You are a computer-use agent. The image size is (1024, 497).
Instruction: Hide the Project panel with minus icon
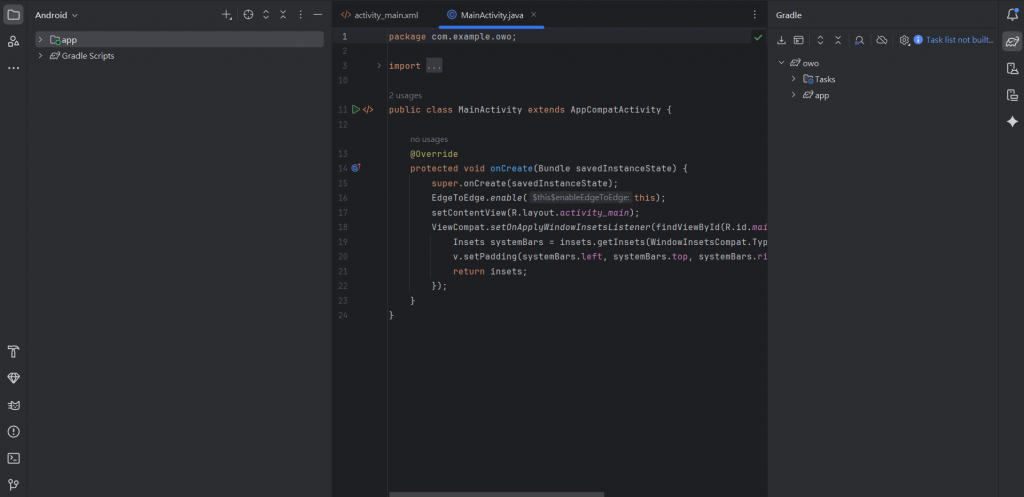pyautogui.click(x=318, y=14)
